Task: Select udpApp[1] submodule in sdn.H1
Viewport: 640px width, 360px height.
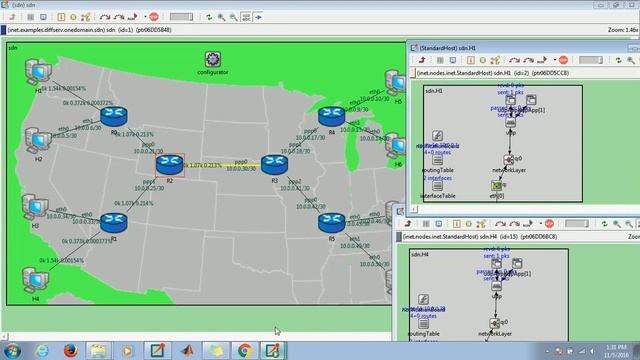Action: (531, 100)
